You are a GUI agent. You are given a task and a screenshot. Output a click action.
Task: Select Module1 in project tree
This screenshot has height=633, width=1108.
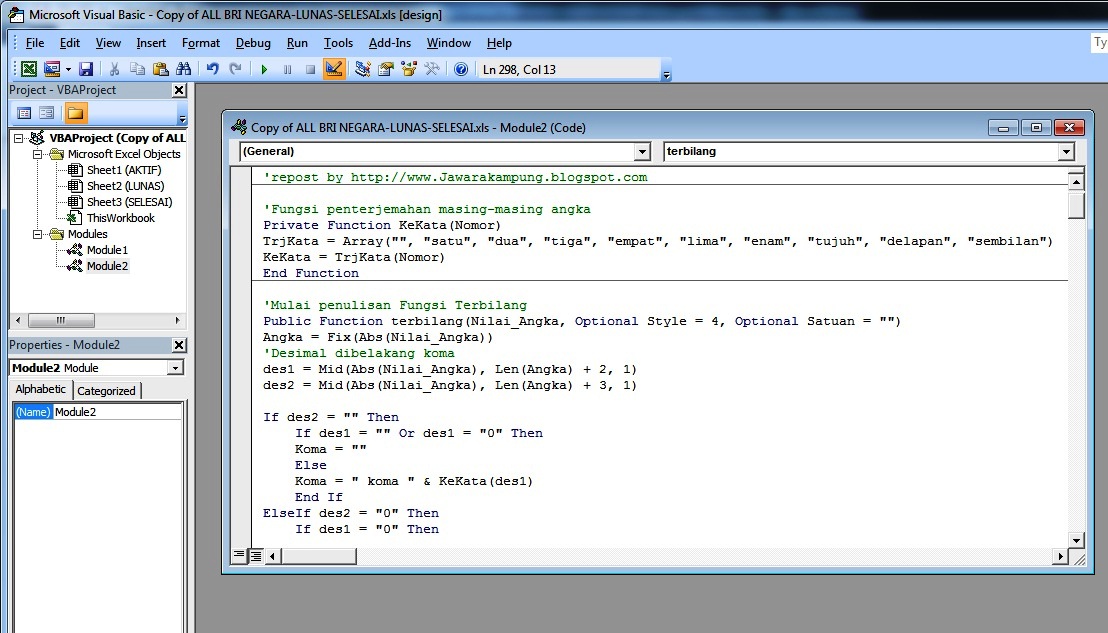coord(107,250)
